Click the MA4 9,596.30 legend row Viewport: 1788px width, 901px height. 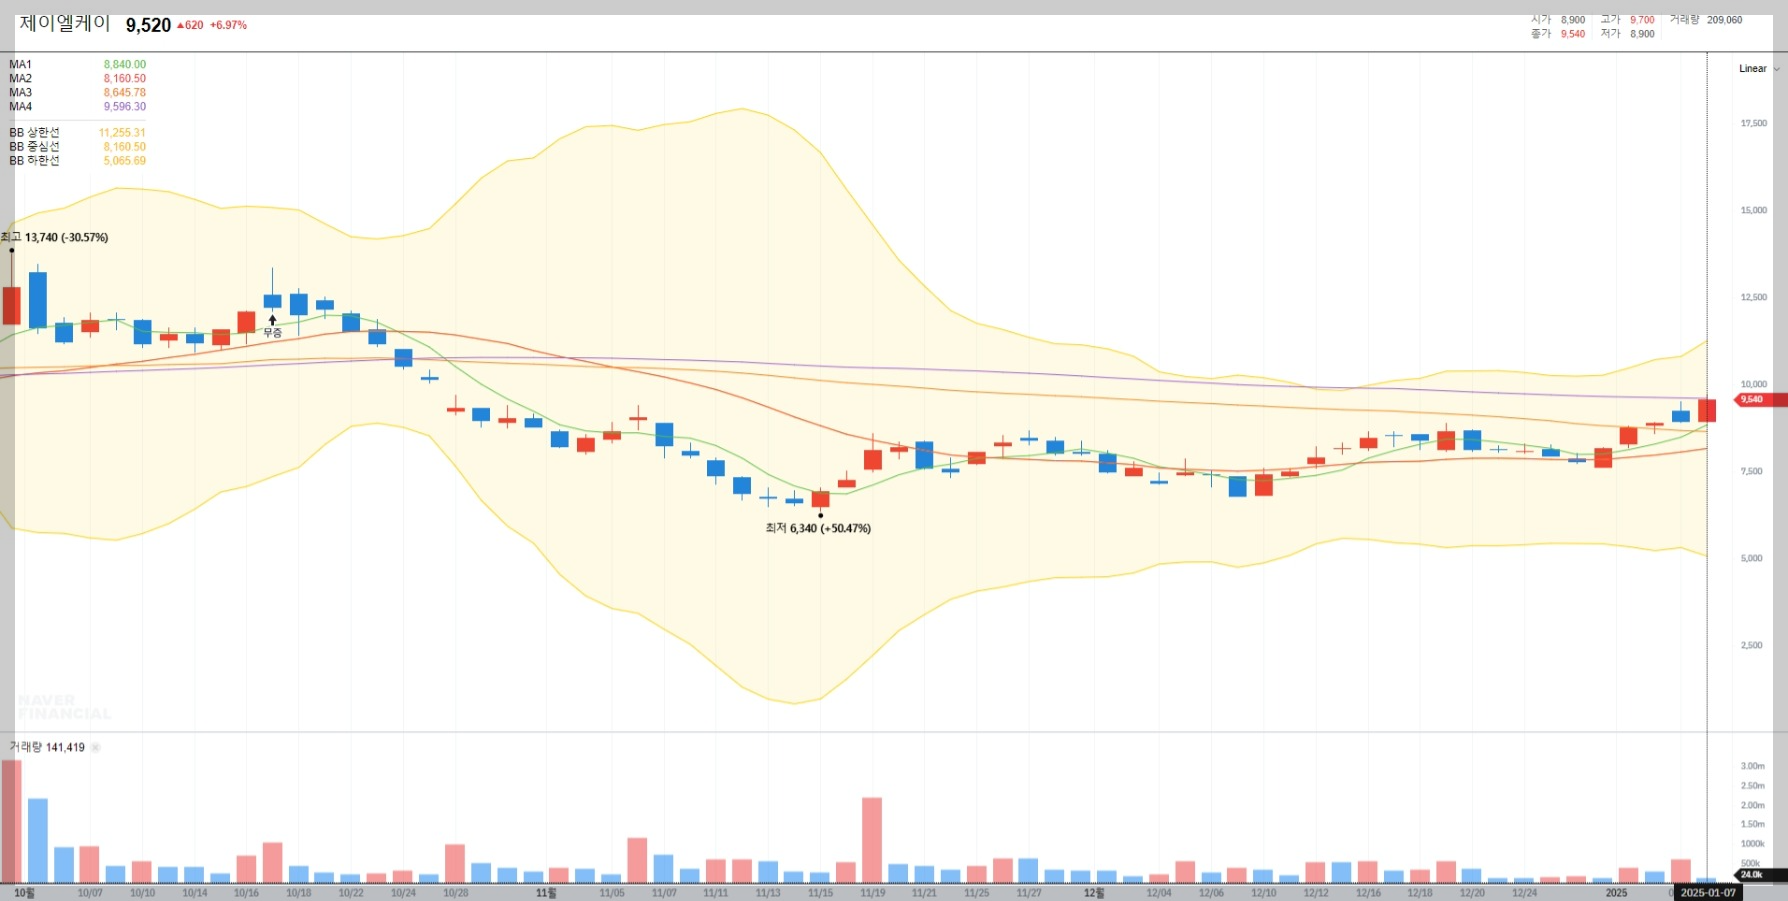[78, 106]
